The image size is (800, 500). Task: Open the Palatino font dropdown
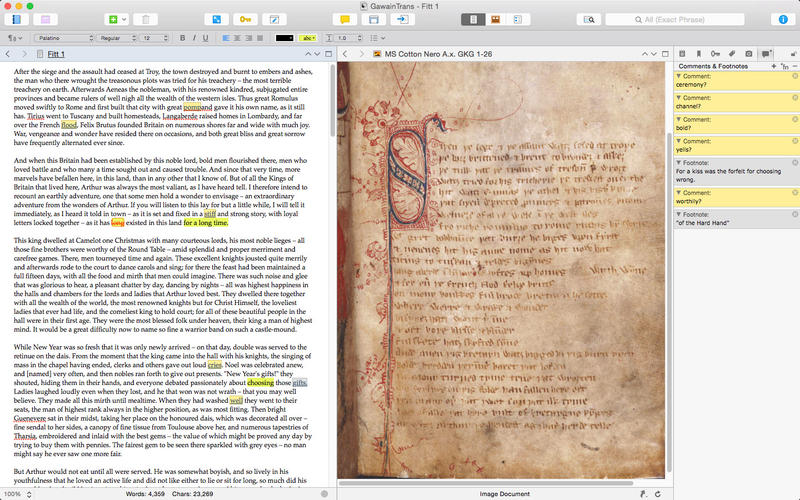(x=62, y=38)
